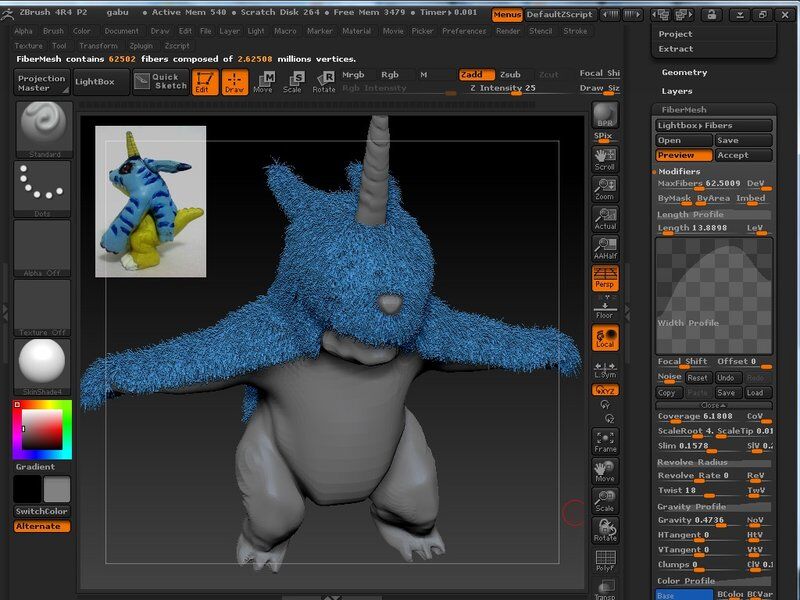
Task: Click Lightbox Fibers button
Action: pyautogui.click(x=714, y=126)
